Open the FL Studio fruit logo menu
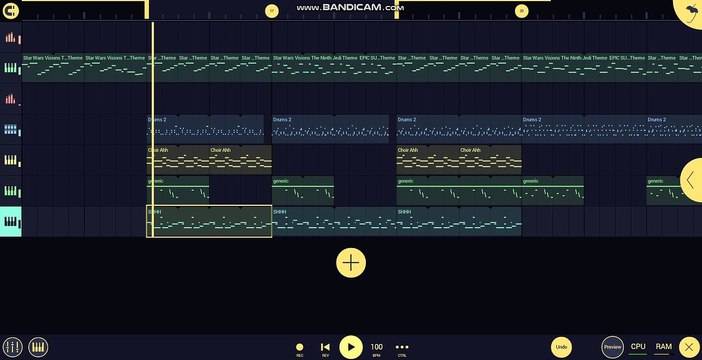702x360 pixels. click(x=689, y=13)
